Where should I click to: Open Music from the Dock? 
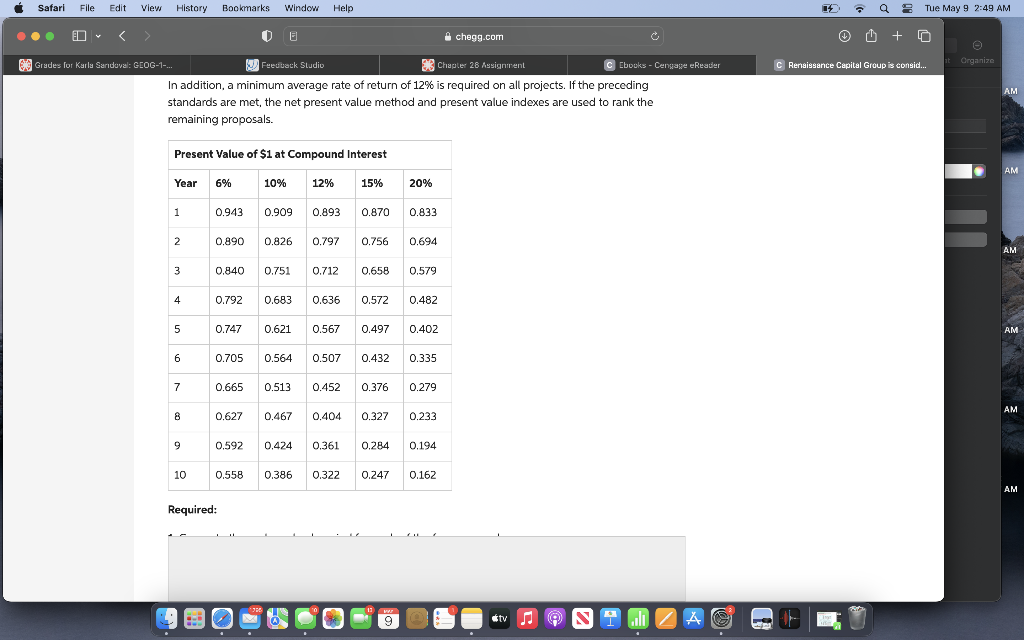pos(528,618)
